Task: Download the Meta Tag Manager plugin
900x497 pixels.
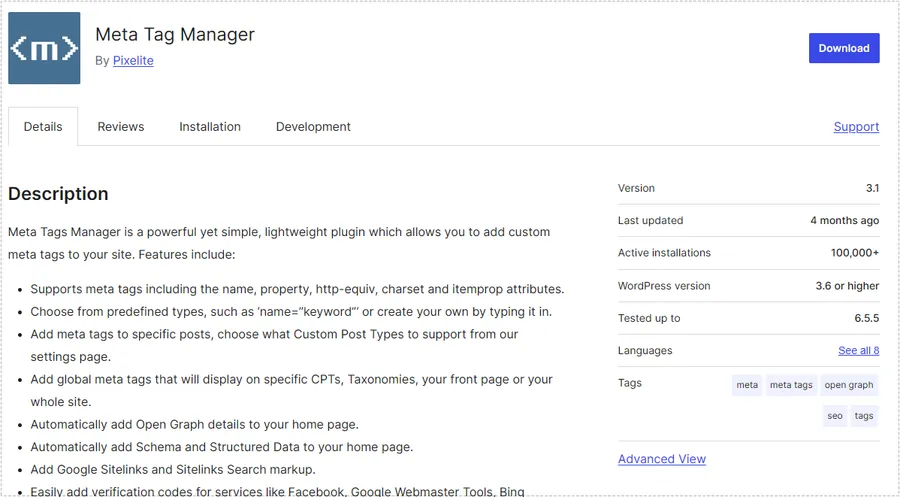Action: coord(844,48)
